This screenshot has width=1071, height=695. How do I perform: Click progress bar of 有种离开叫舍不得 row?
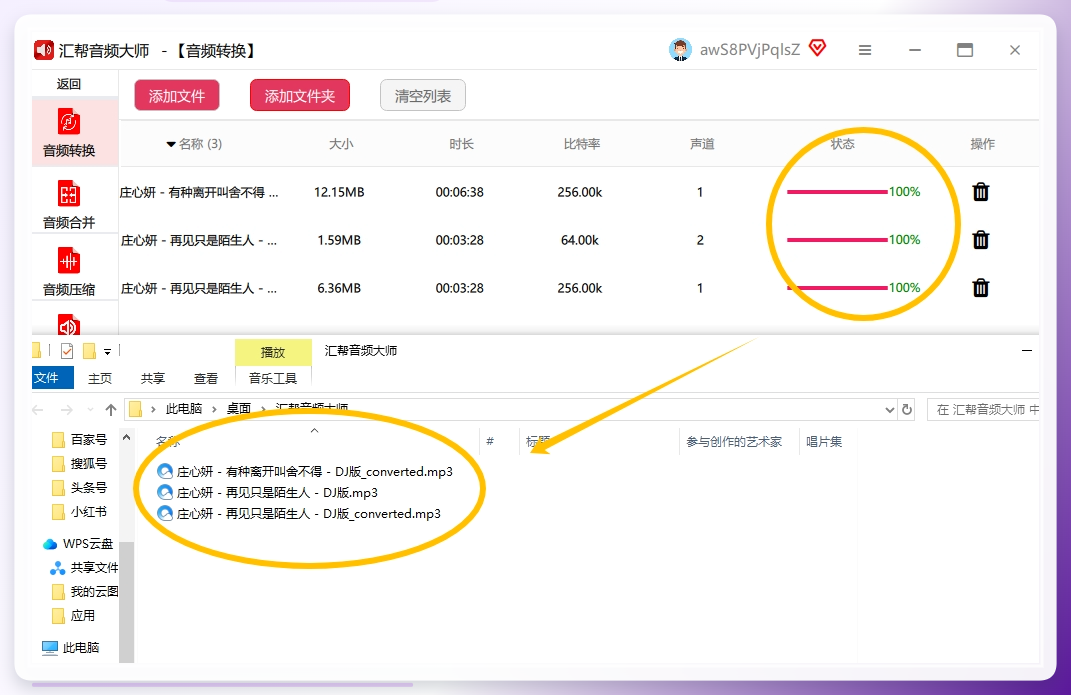pos(837,192)
